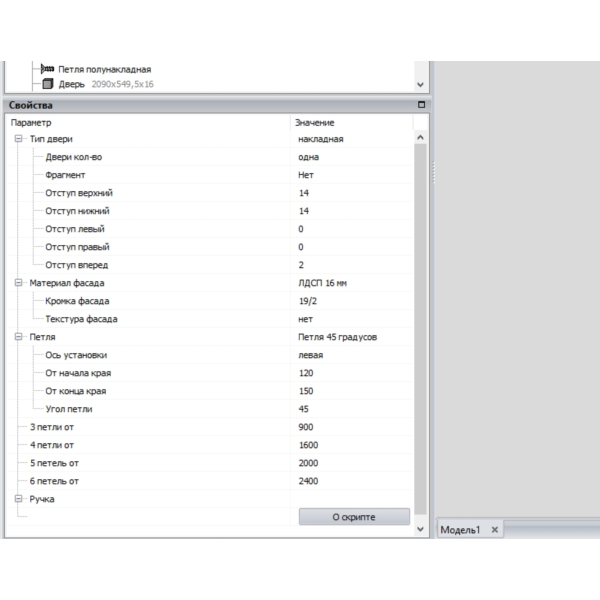Click the Дверь panel icon in tree
The image size is (600, 600).
click(x=47, y=84)
